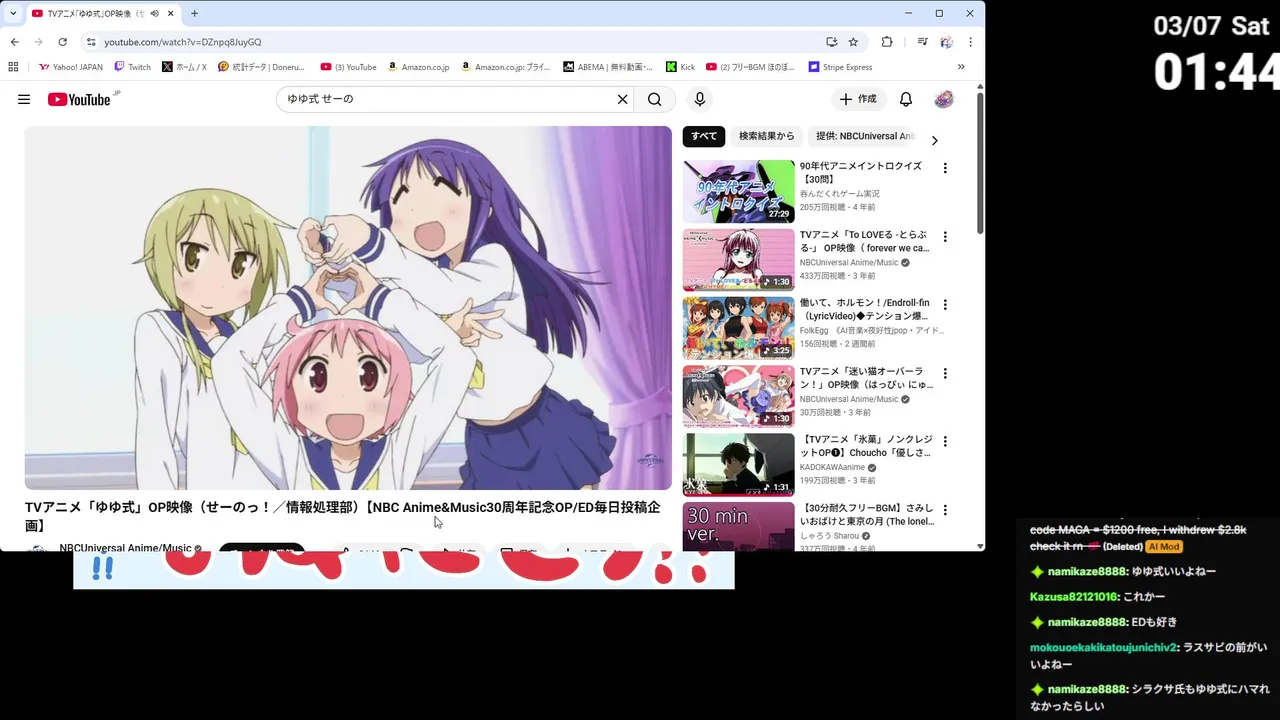1280x720 pixels.
Task: Open the ABEMA bookmark
Action: pyautogui.click(x=608, y=67)
